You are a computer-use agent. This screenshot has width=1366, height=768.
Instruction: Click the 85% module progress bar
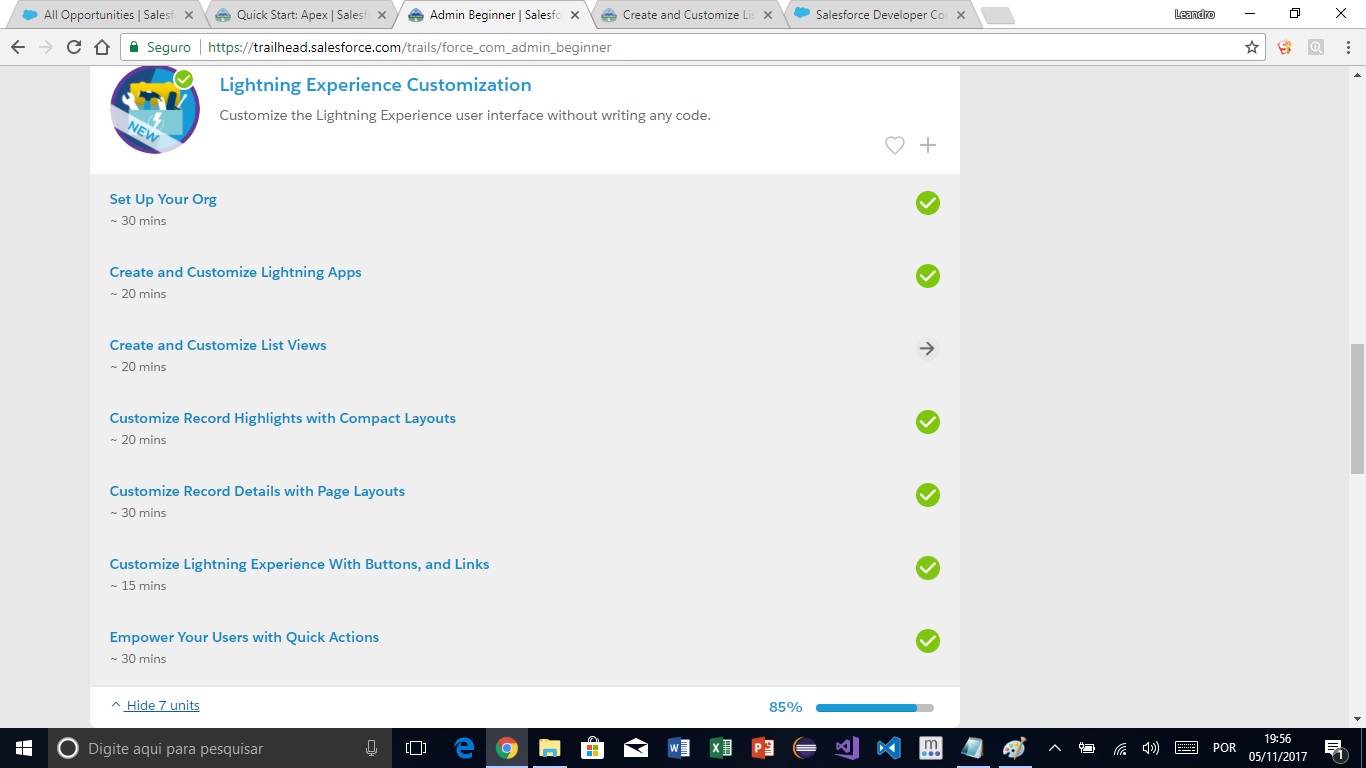pyautogui.click(x=875, y=708)
